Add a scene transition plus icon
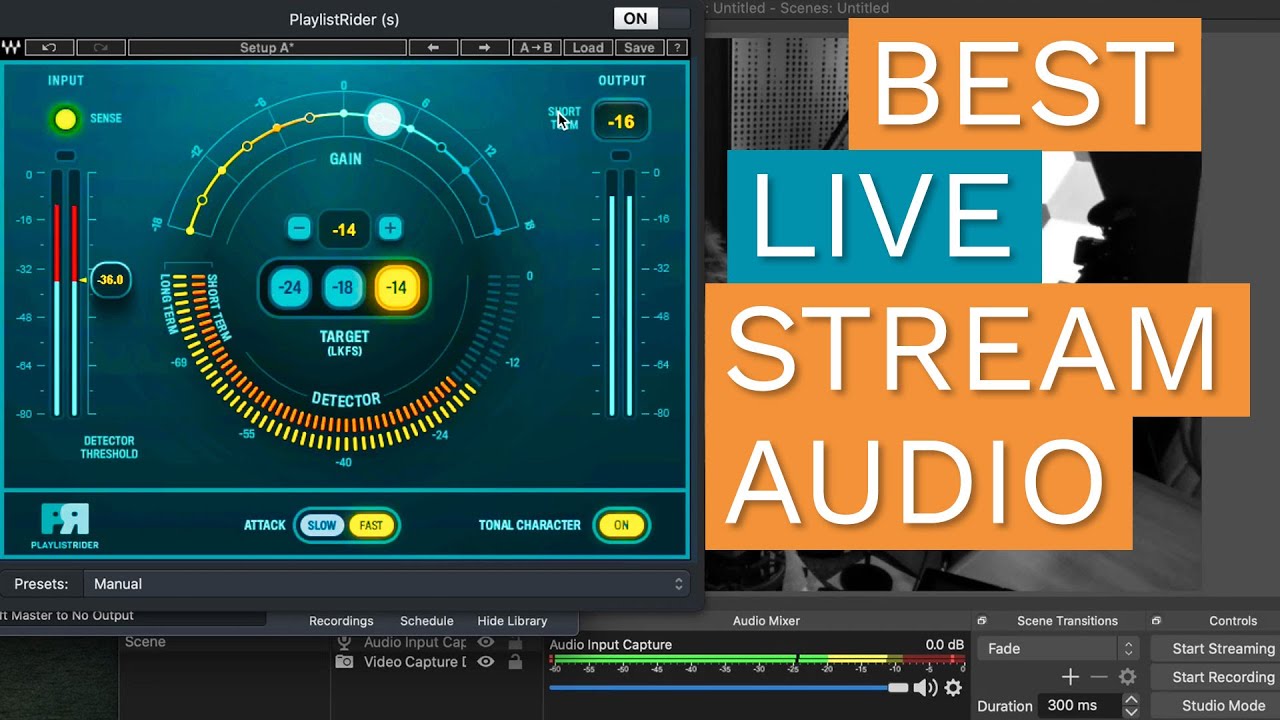This screenshot has height=720, width=1280. click(1070, 677)
